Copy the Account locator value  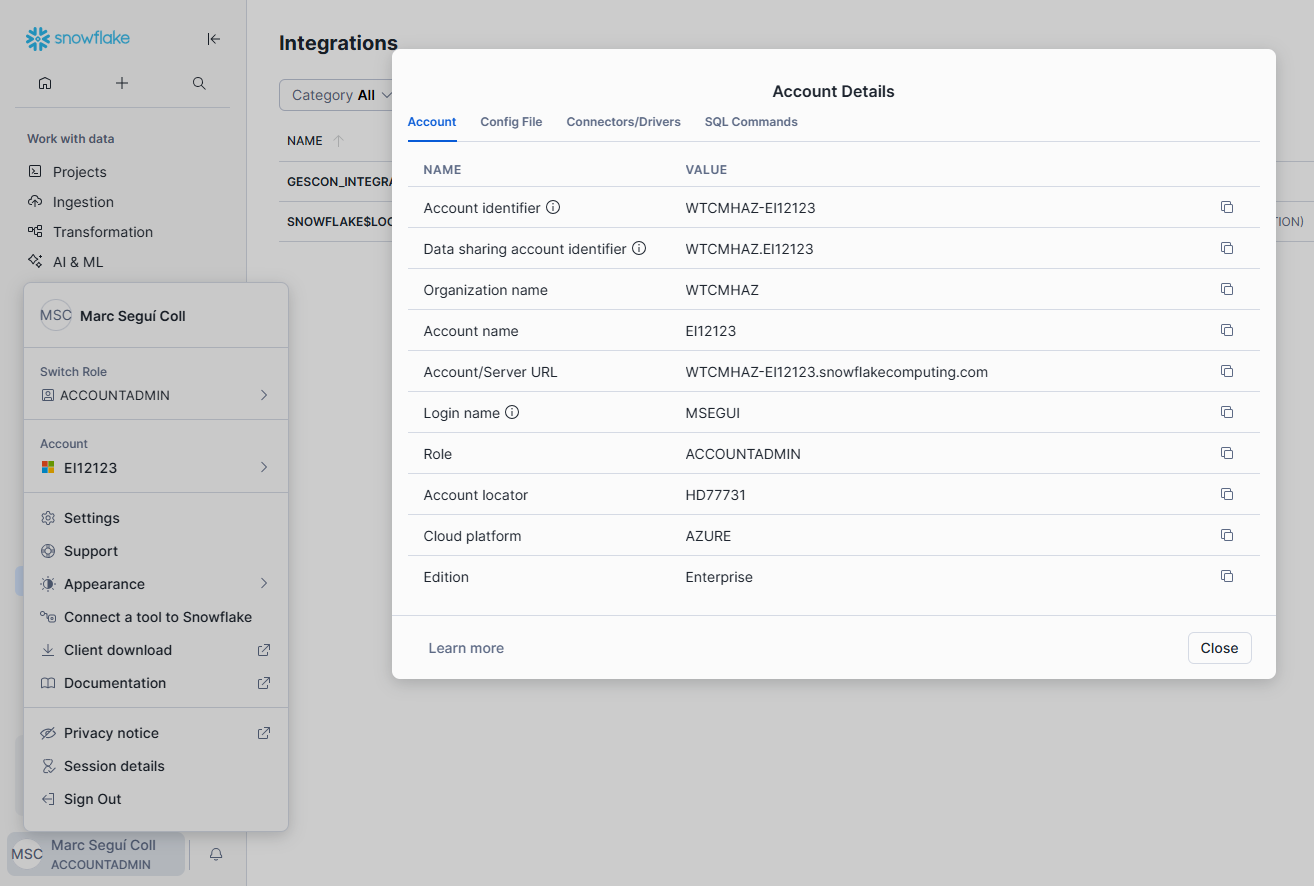click(1227, 495)
